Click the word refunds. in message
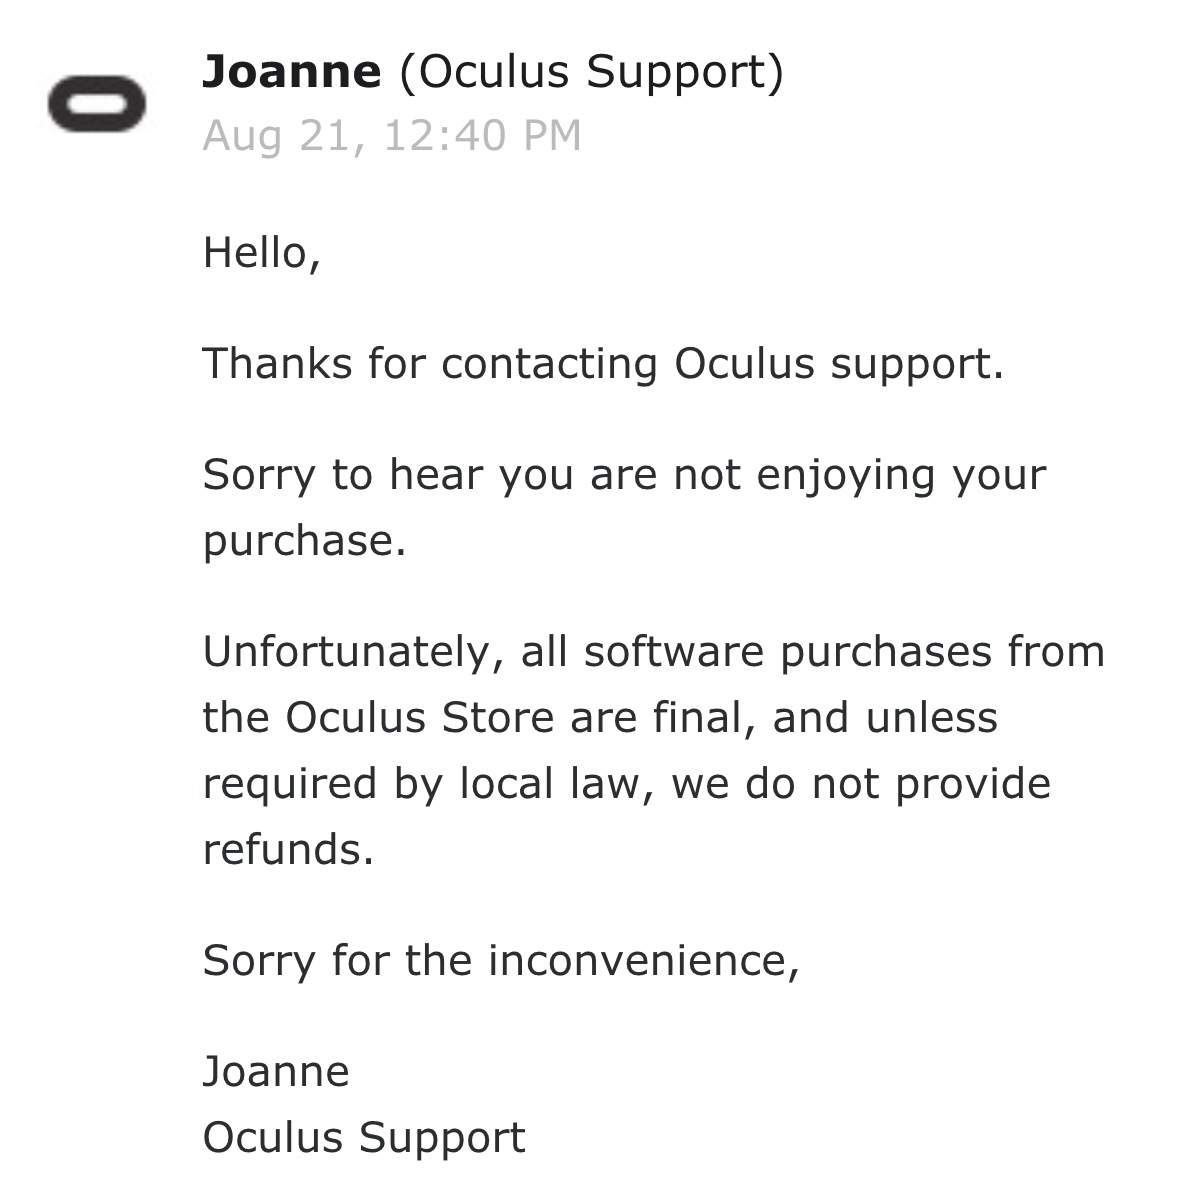Screen dimensions: 1204x1204 tap(288, 850)
